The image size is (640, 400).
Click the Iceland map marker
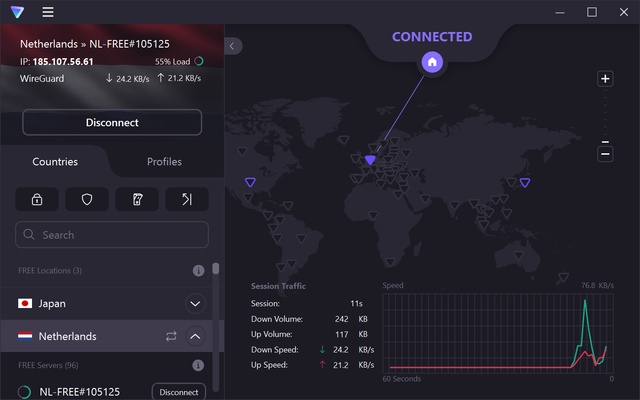(x=344, y=140)
